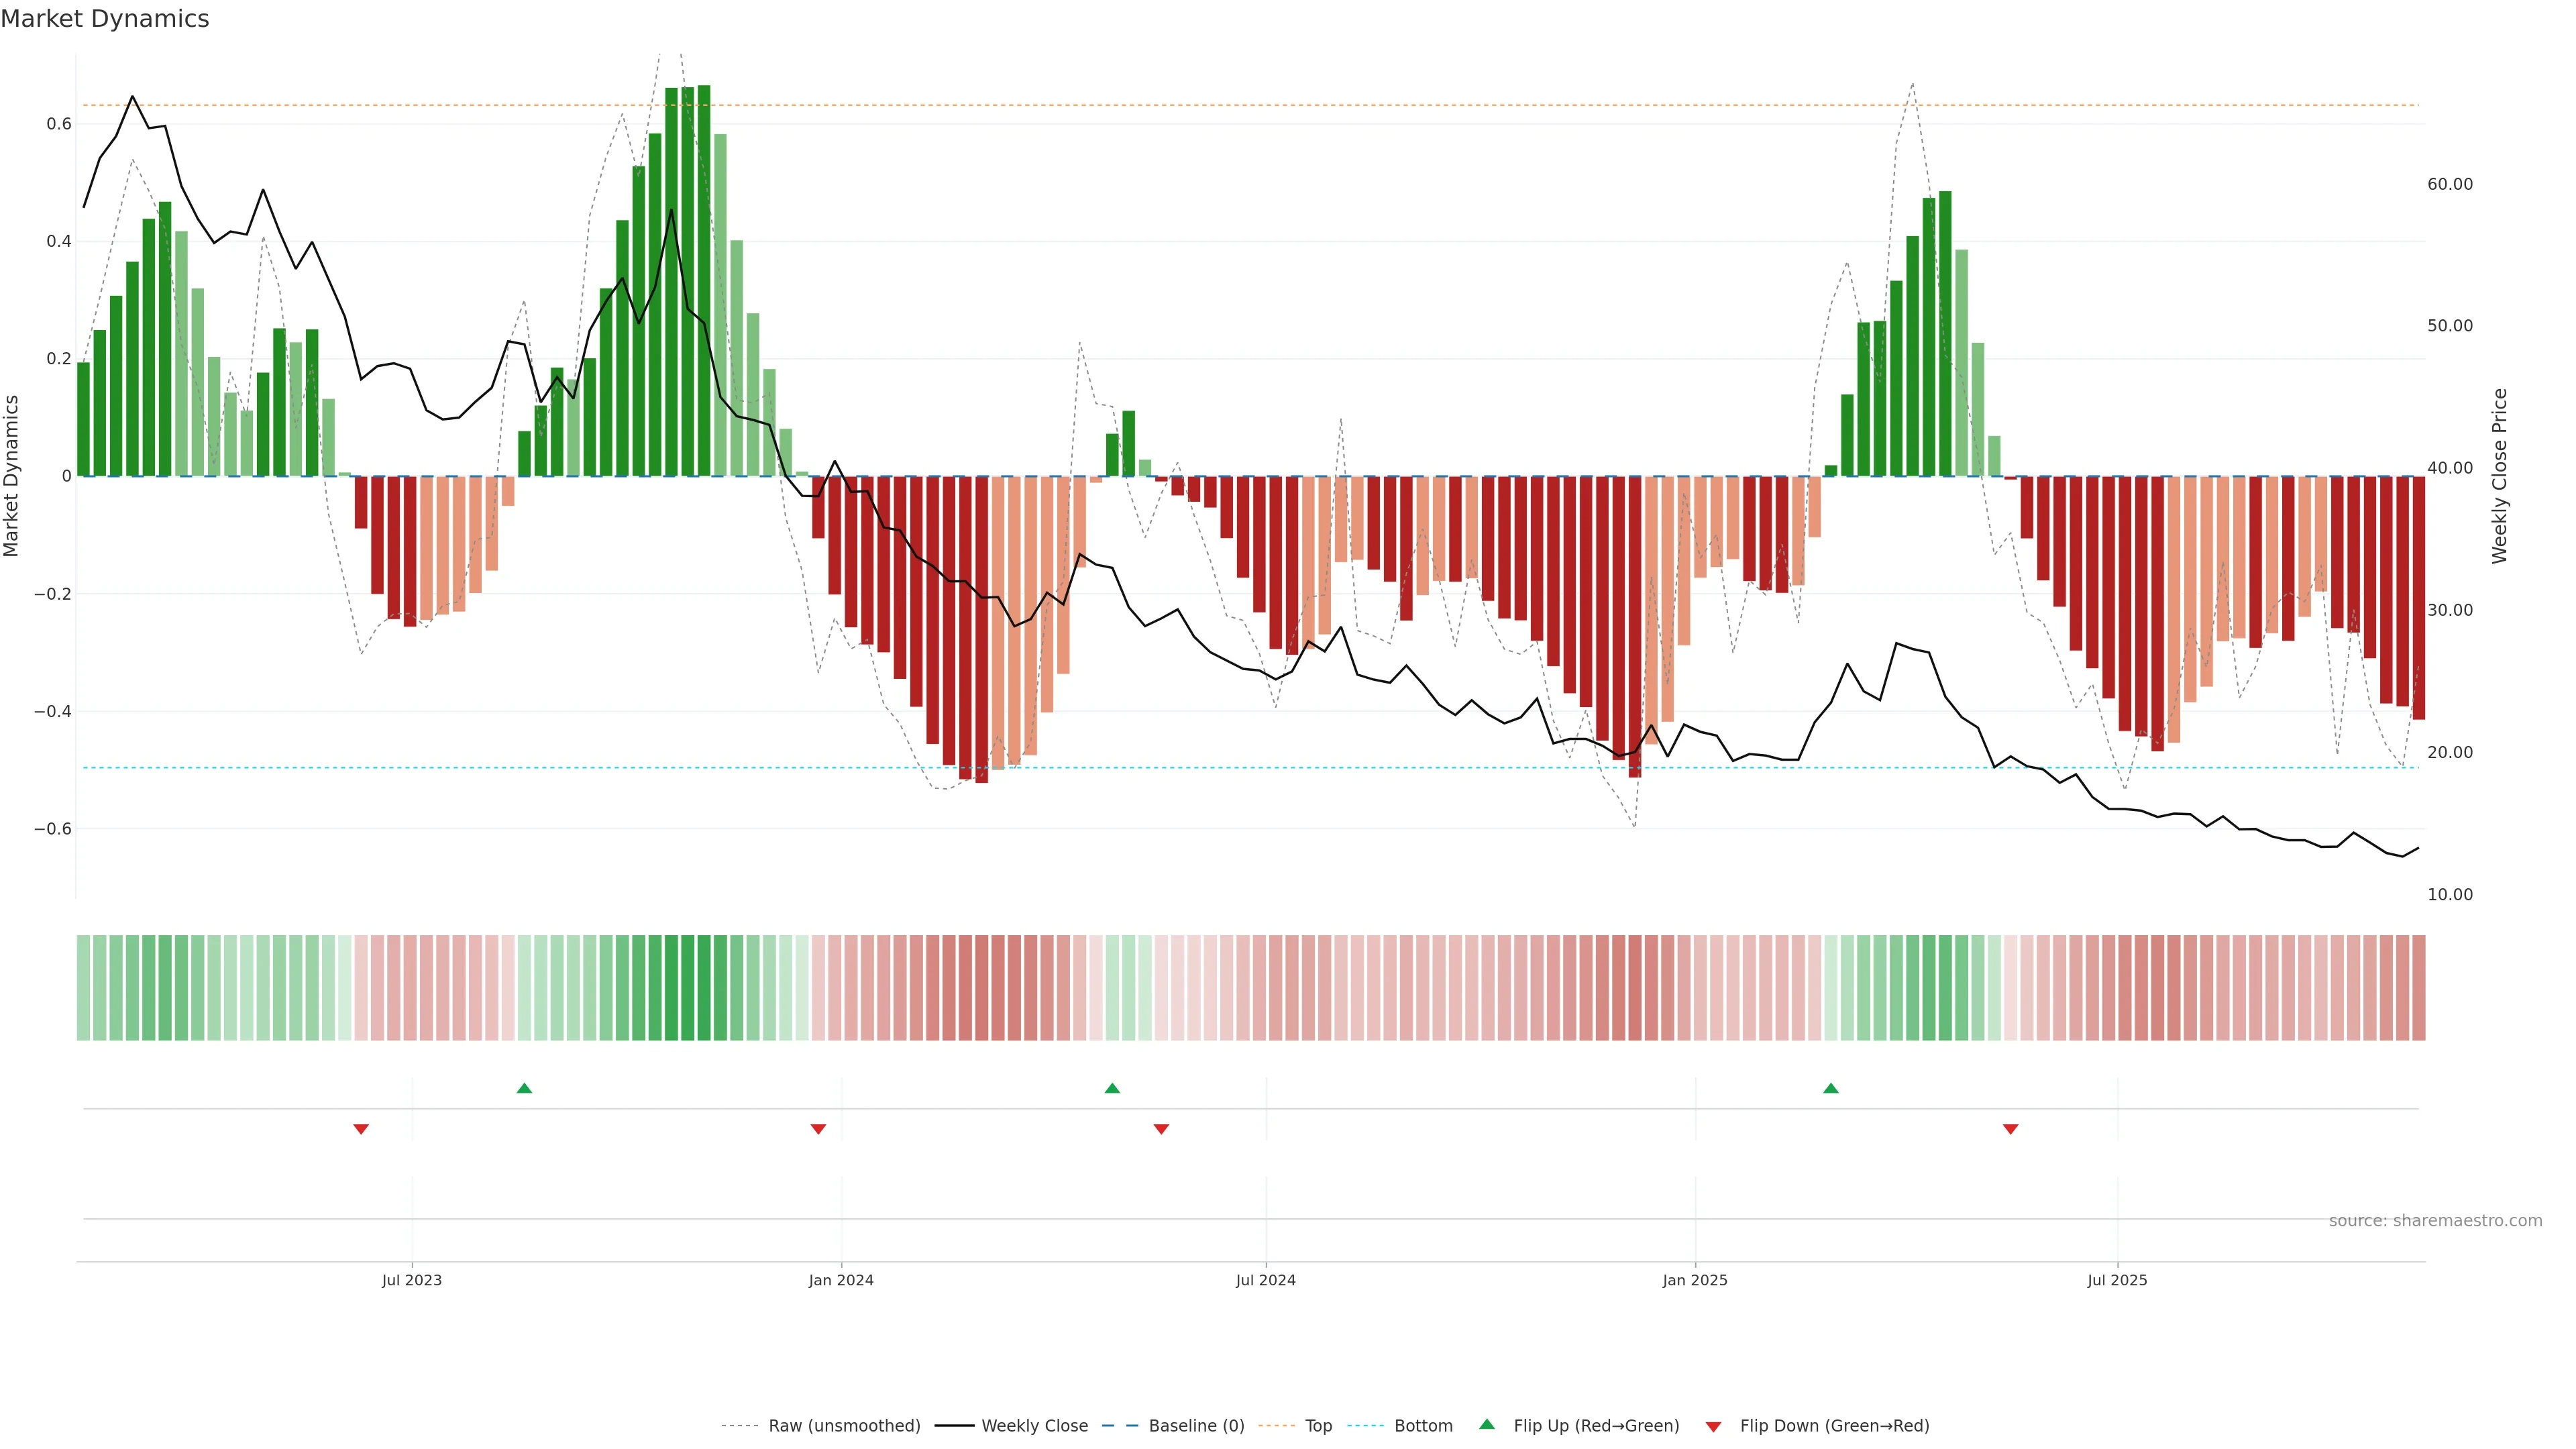The height and width of the screenshot is (1449, 2576).
Task: Click the Jan 2024 x-axis label
Action: [x=841, y=1280]
